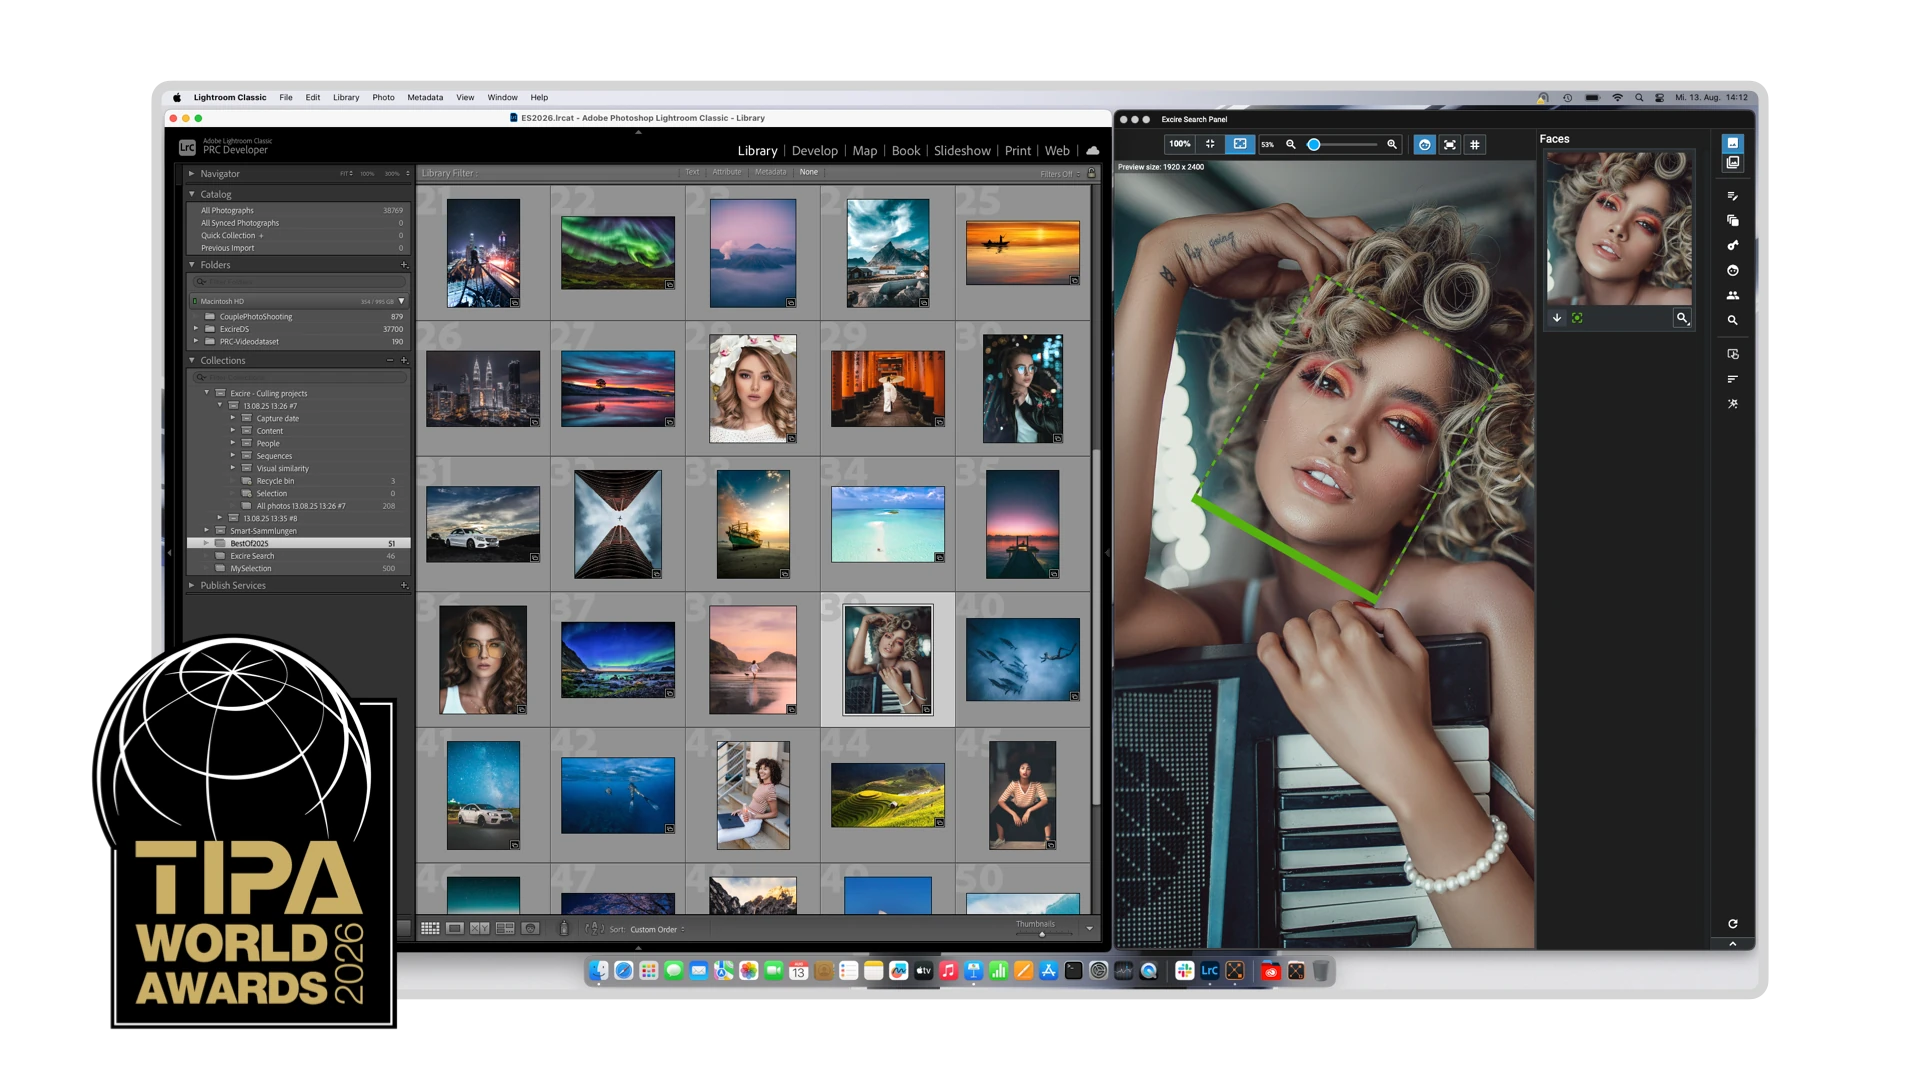
Task: Click the aurora borealis thumbnail number 22
Action: [x=617, y=253]
